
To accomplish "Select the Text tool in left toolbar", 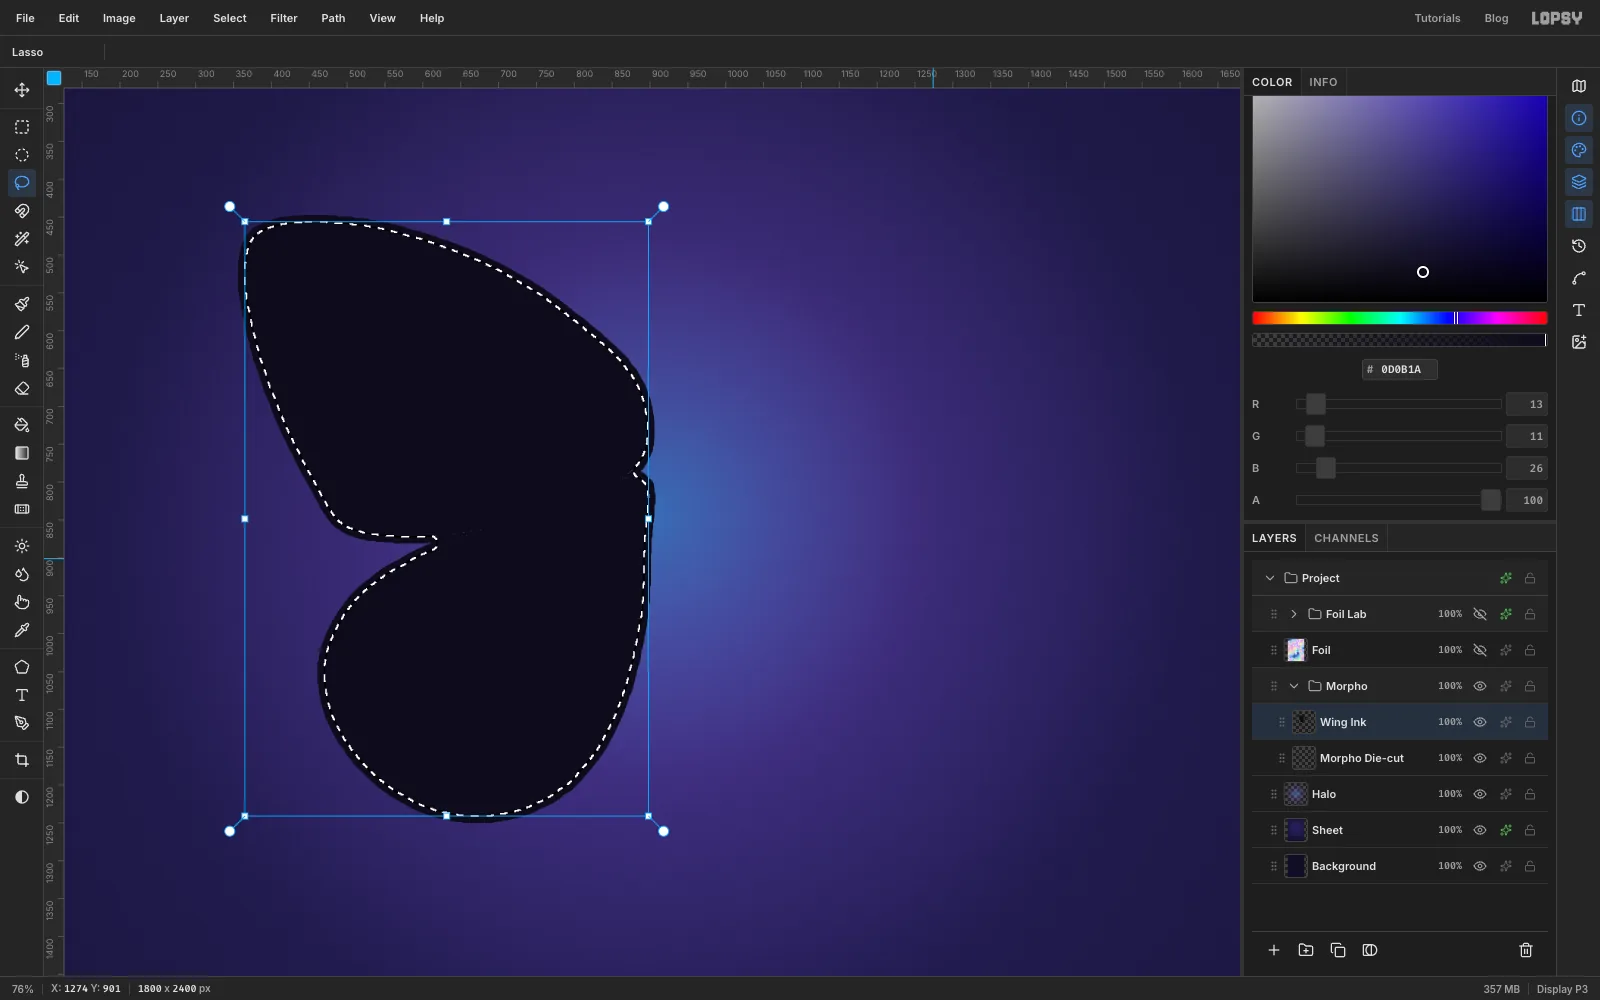I will tap(22, 695).
